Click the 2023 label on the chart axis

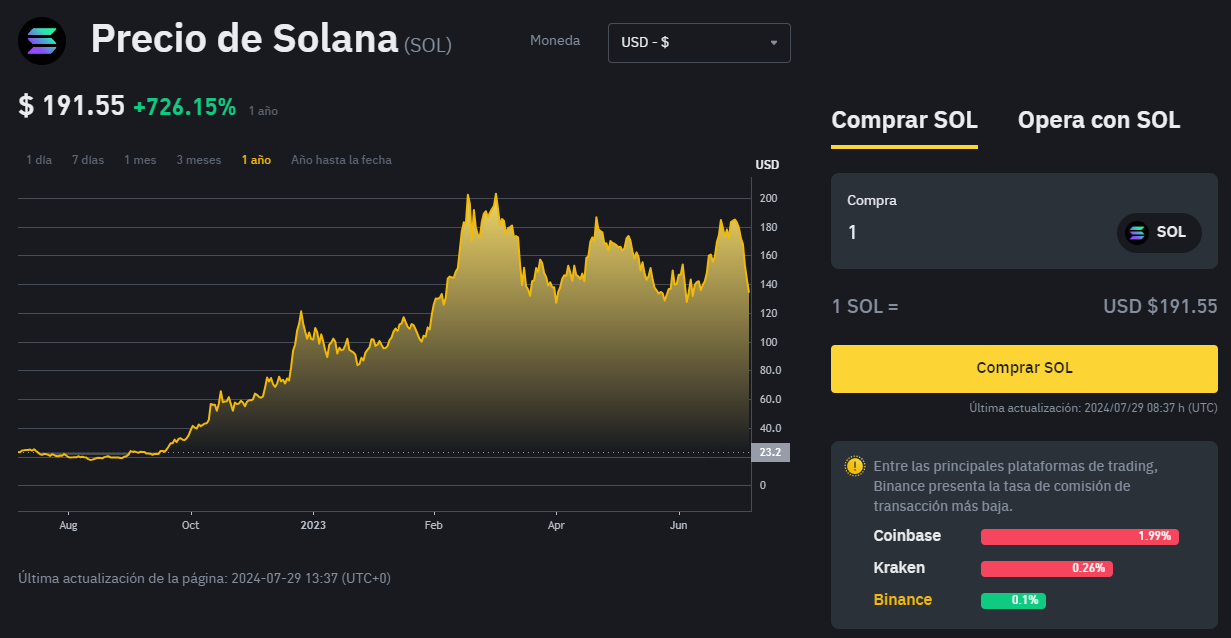point(313,525)
